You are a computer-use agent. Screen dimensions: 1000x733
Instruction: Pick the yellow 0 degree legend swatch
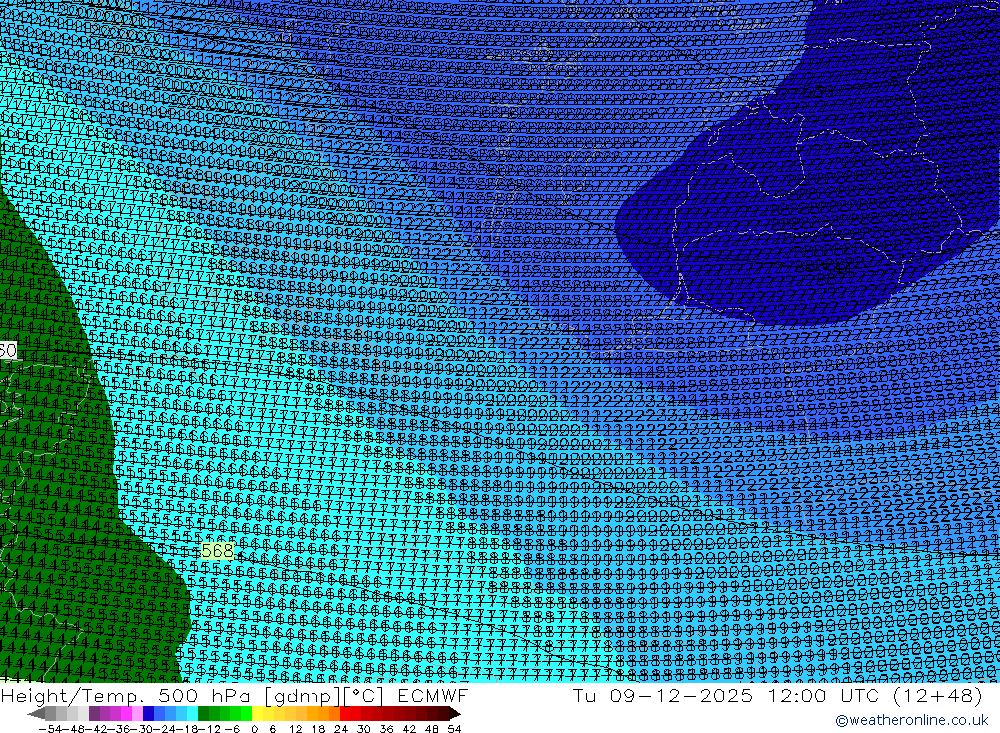click(x=258, y=714)
